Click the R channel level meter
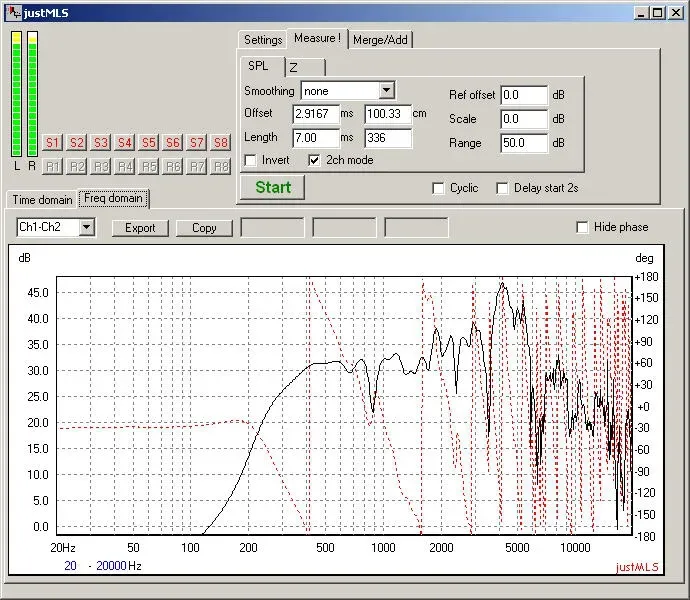This screenshot has height=600, width=690. (33, 94)
